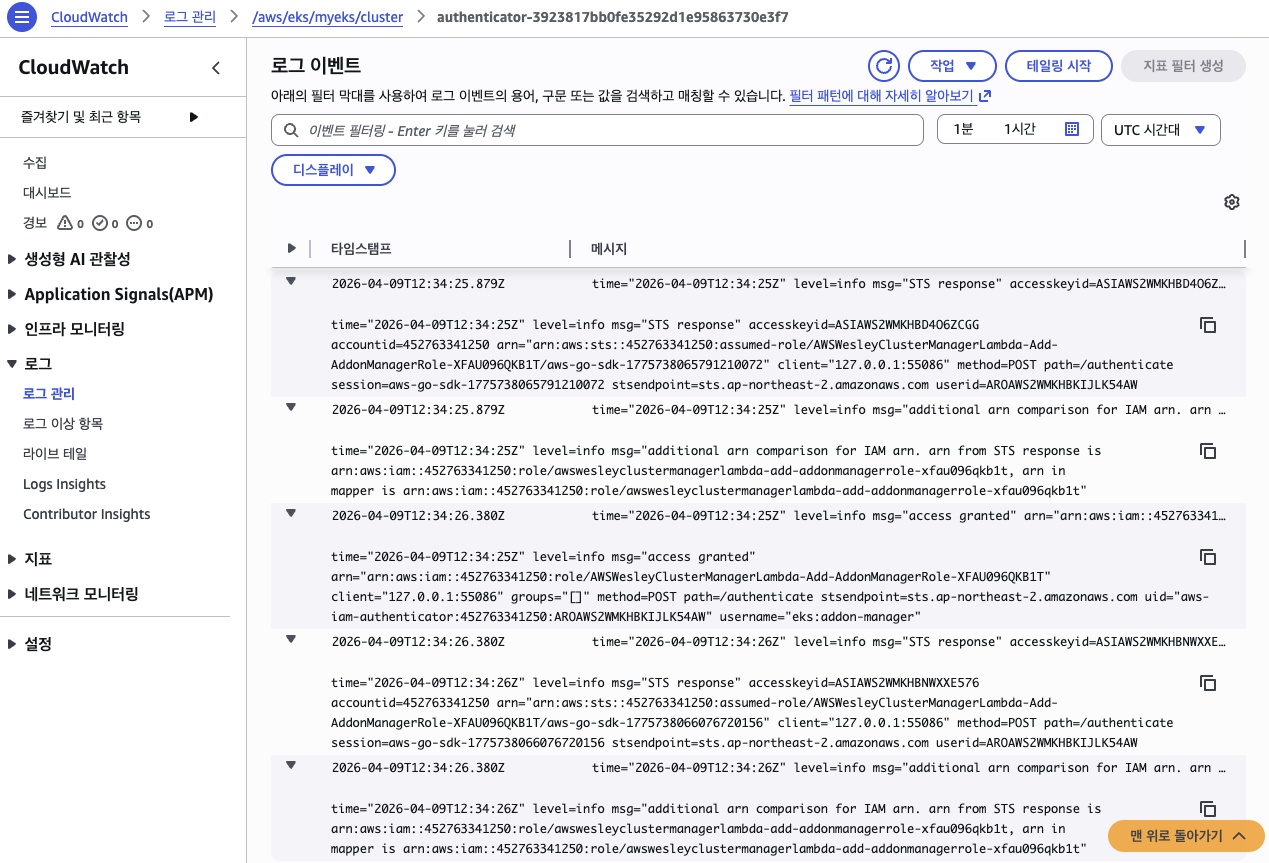
Task: Copy the access granted log entry
Action: [1208, 557]
